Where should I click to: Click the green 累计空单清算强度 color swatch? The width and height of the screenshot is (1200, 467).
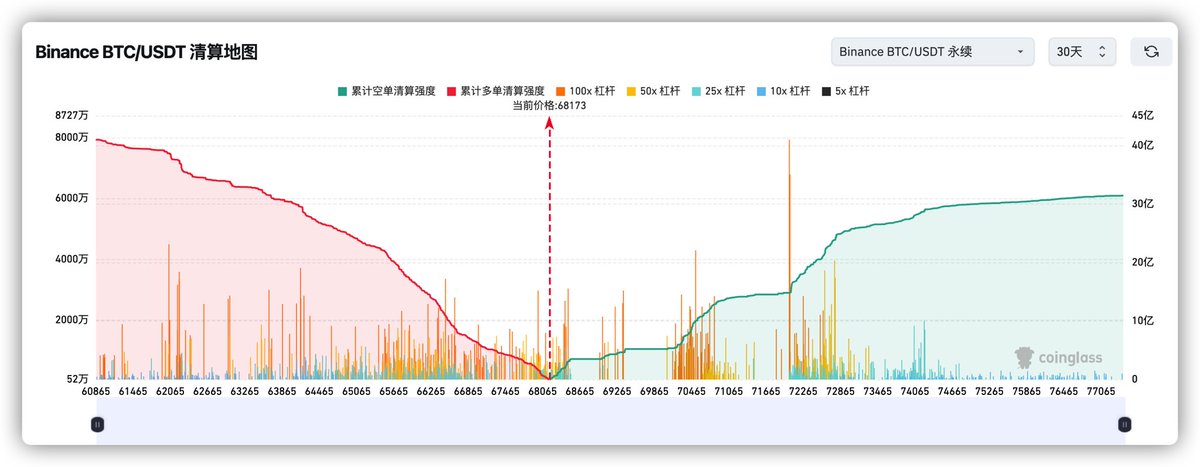(342, 91)
